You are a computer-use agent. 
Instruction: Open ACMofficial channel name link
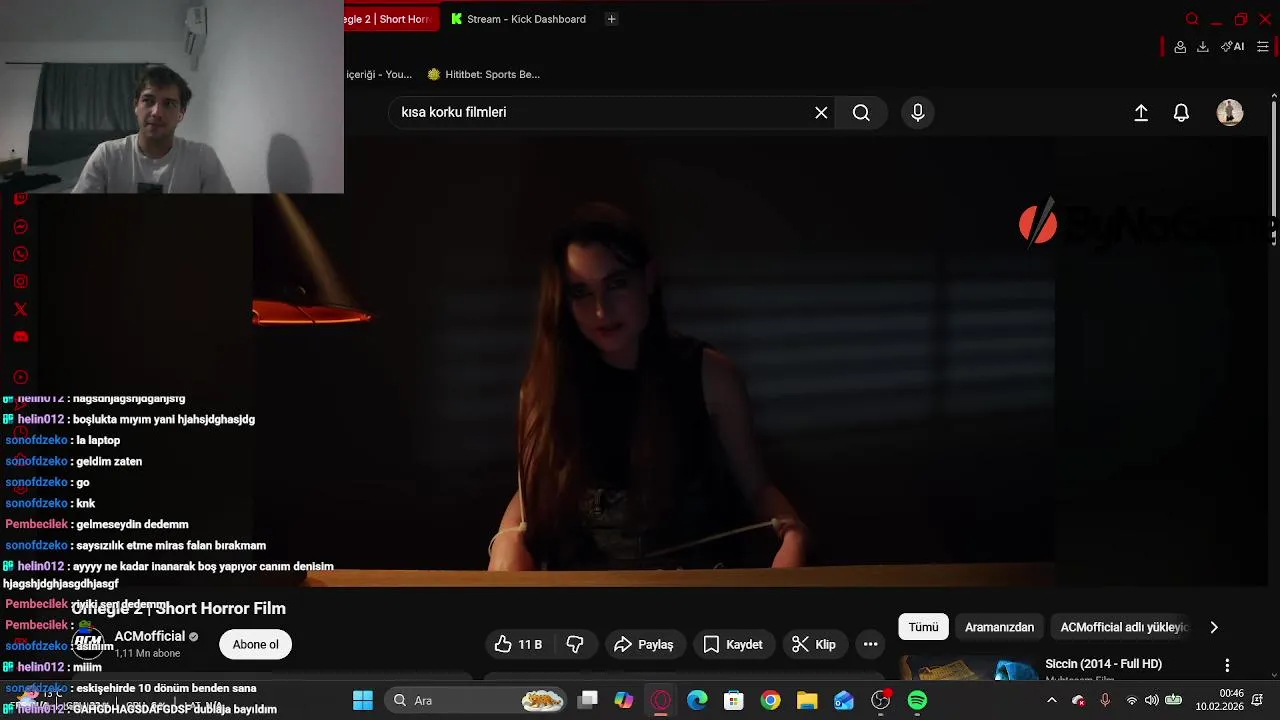(x=150, y=637)
